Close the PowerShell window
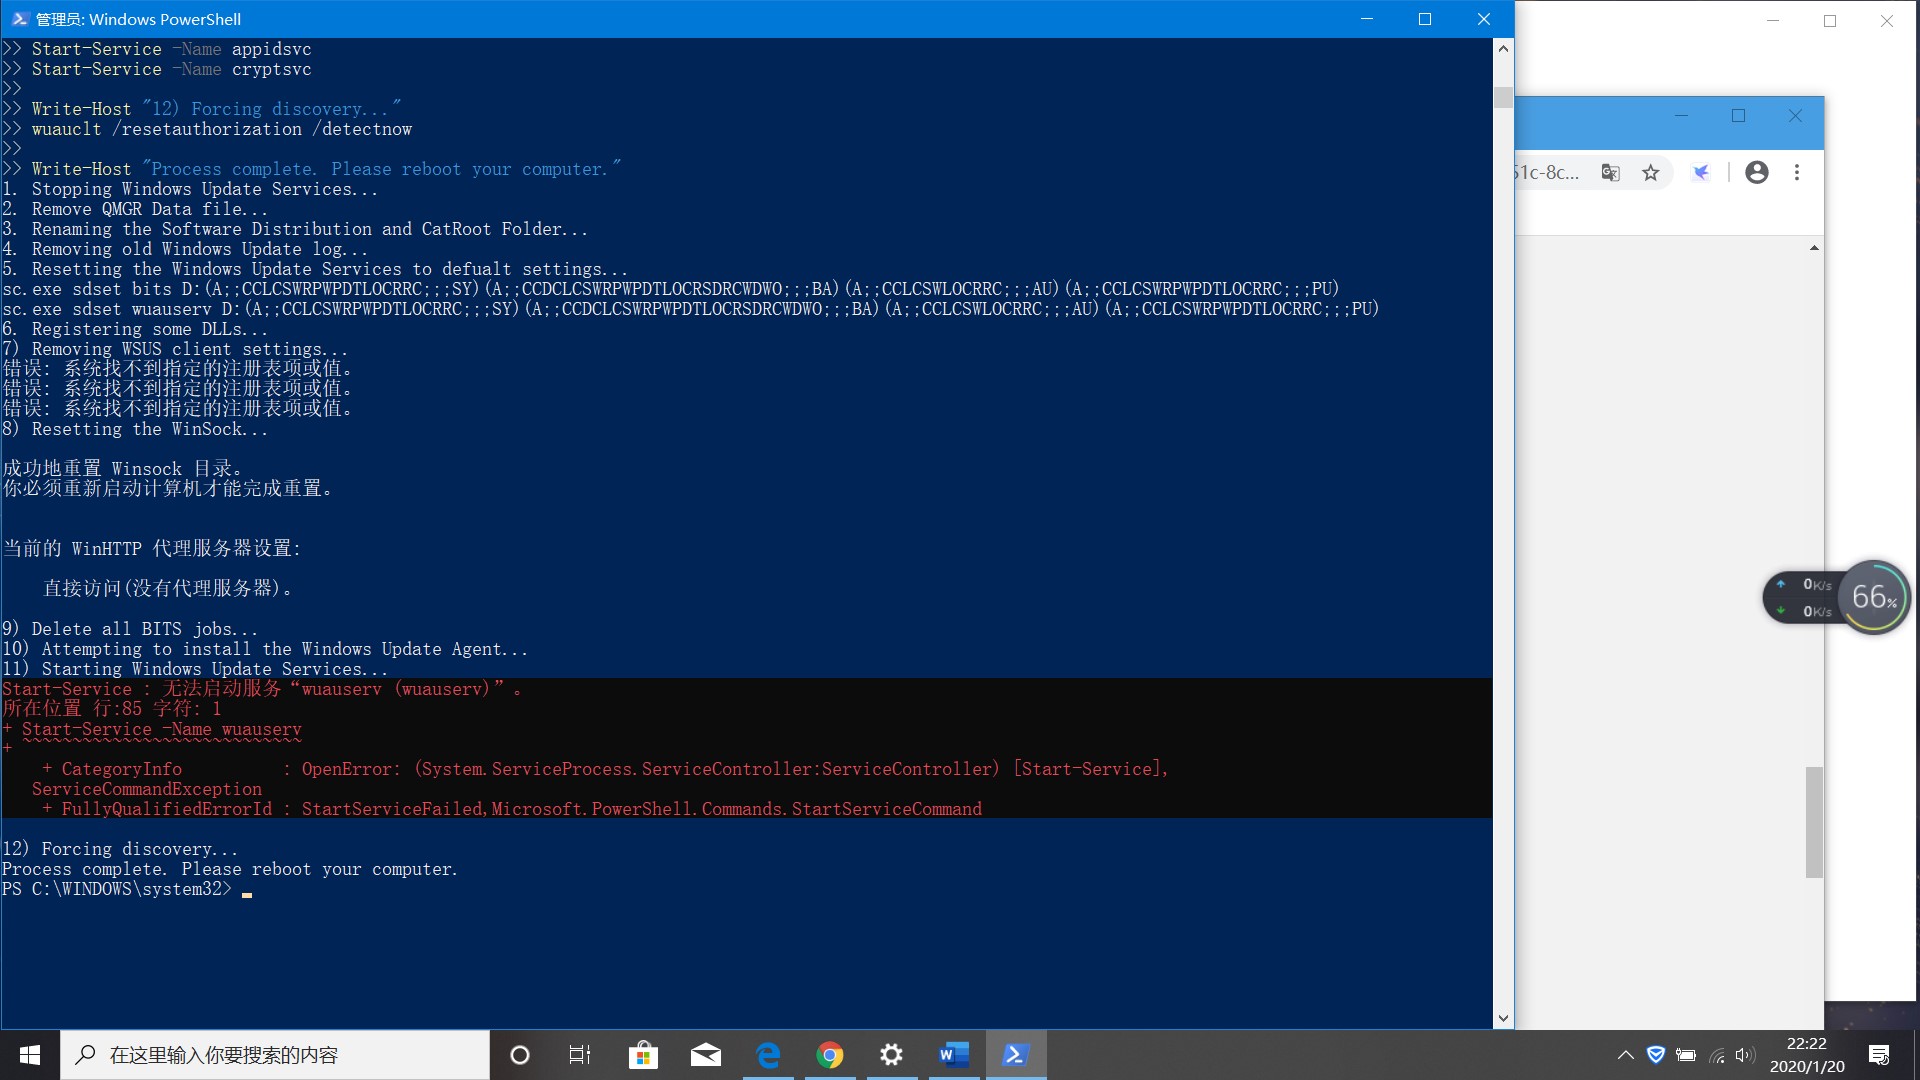 coord(1484,19)
